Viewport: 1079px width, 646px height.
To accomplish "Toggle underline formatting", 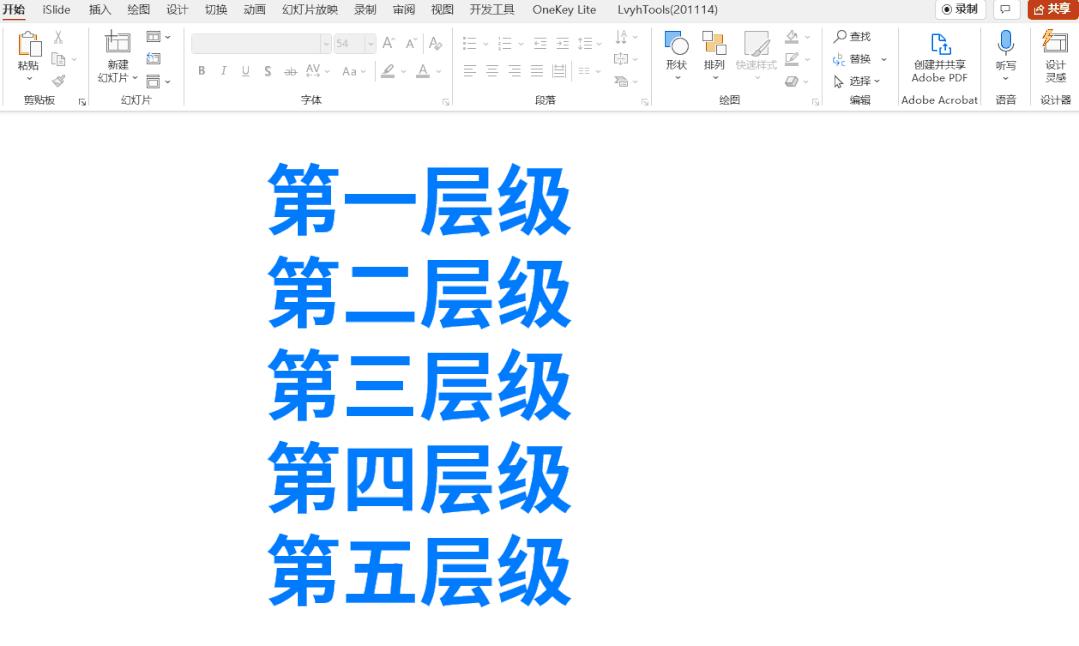I will 244,70.
